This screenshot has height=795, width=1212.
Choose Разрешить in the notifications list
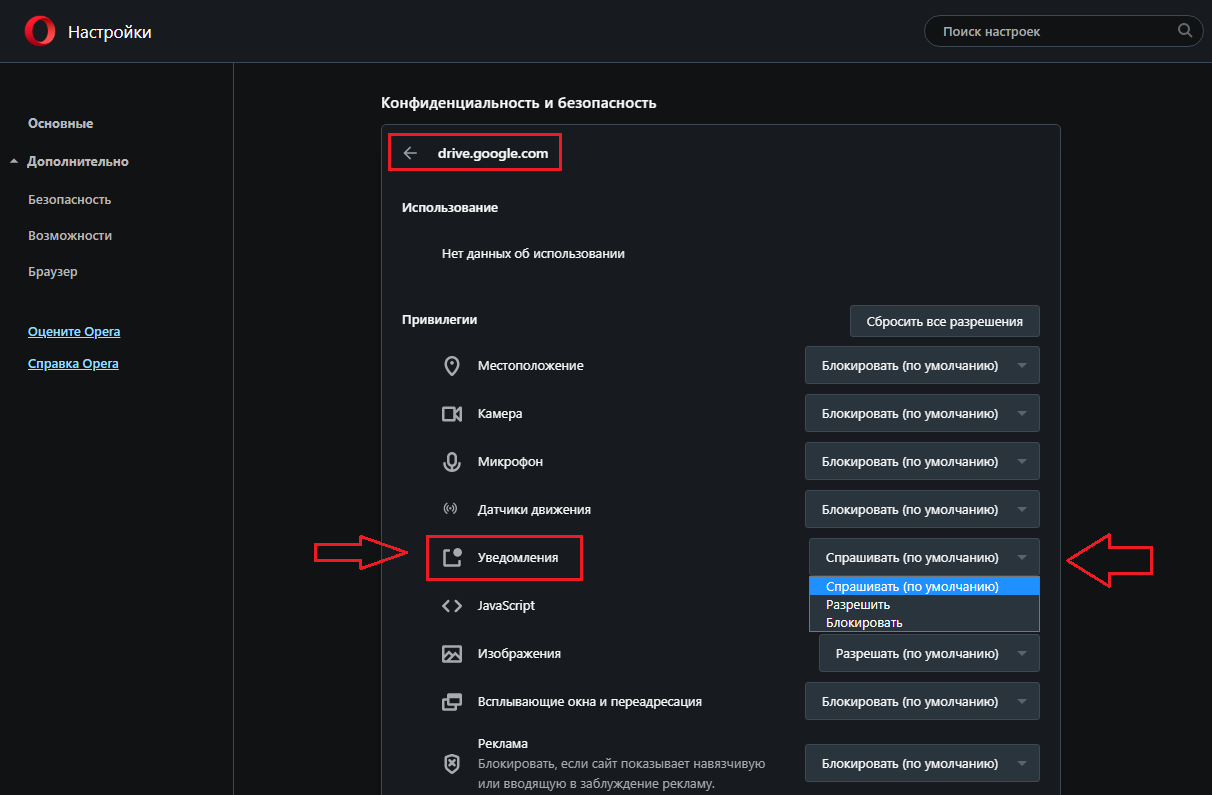coord(924,605)
